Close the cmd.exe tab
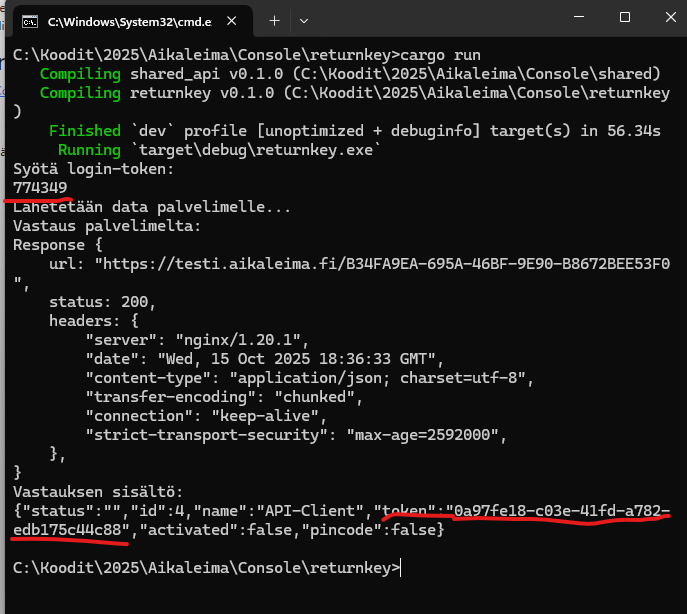 click(233, 20)
